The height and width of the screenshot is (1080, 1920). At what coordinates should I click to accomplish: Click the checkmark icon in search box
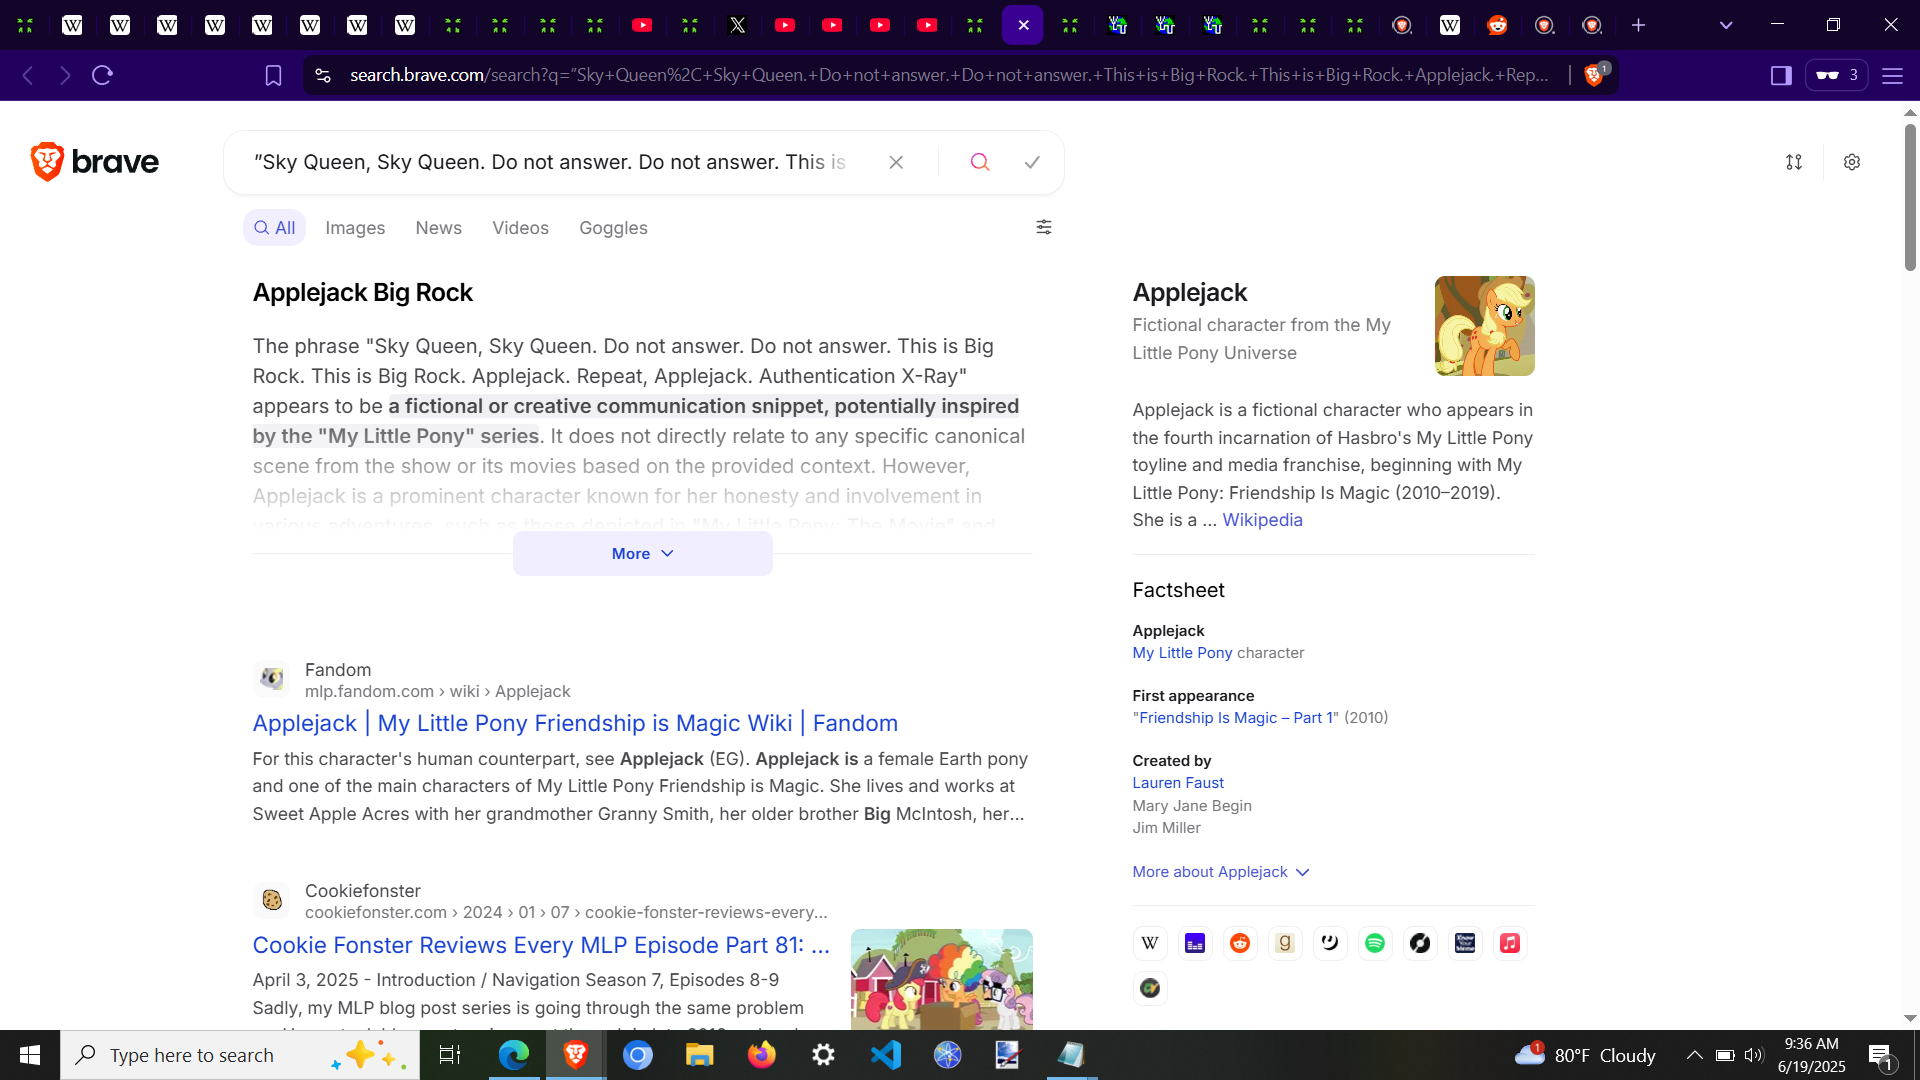coord(1032,162)
